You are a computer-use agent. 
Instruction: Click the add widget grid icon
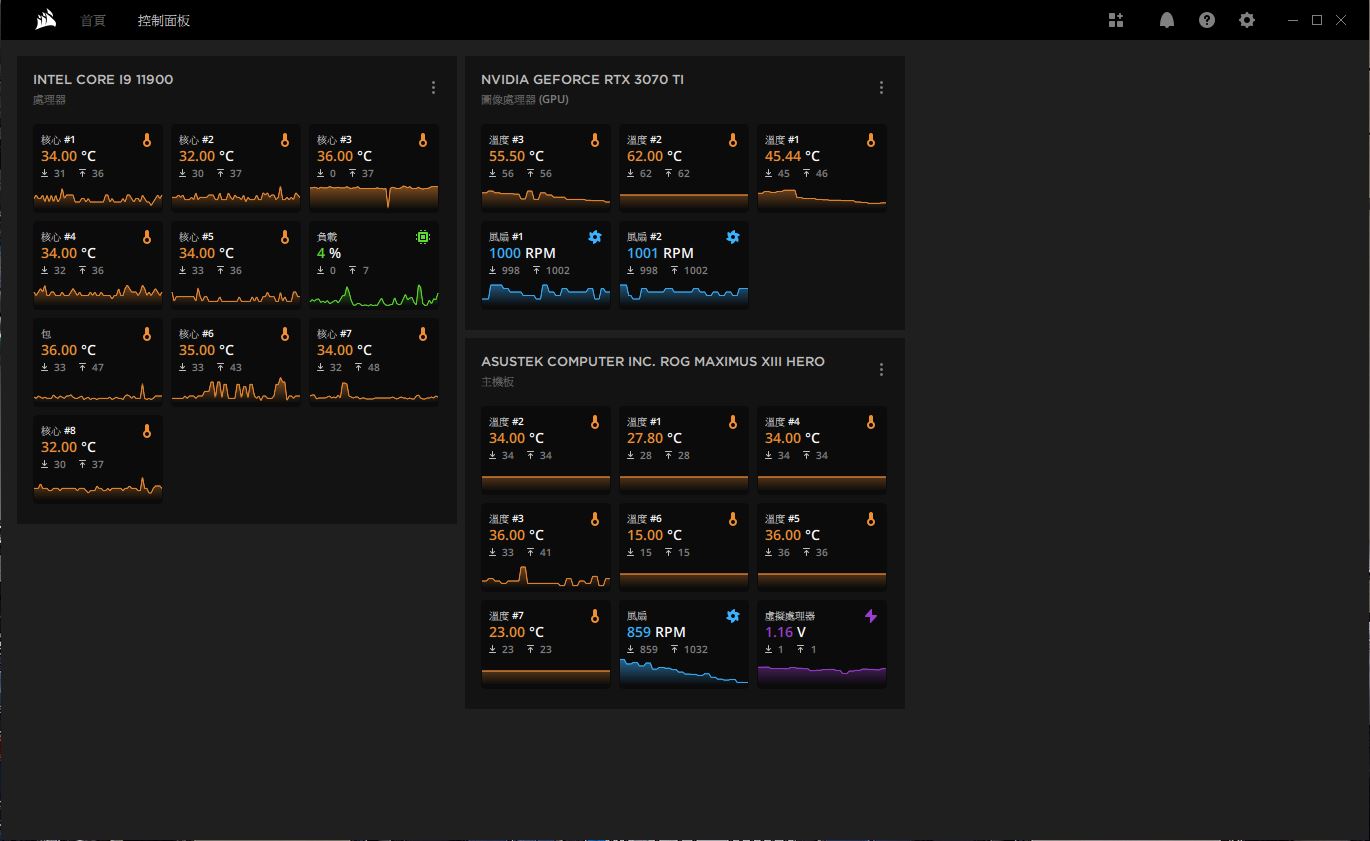(1116, 20)
